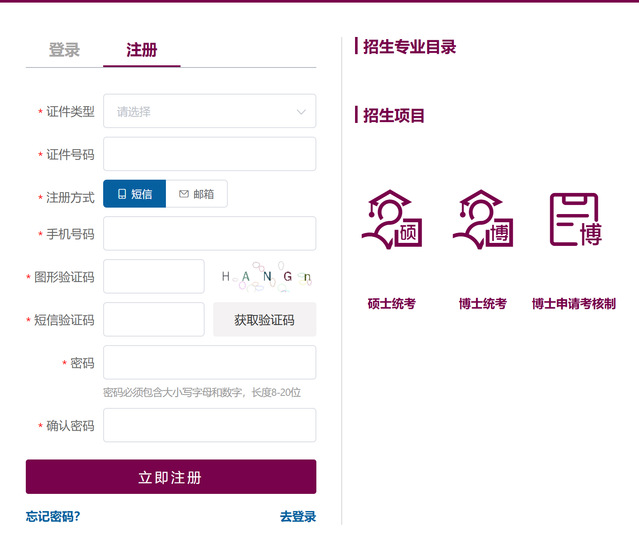The image size is (639, 536).
Task: Click the envelope icon in 邮箱 option
Action: point(184,194)
